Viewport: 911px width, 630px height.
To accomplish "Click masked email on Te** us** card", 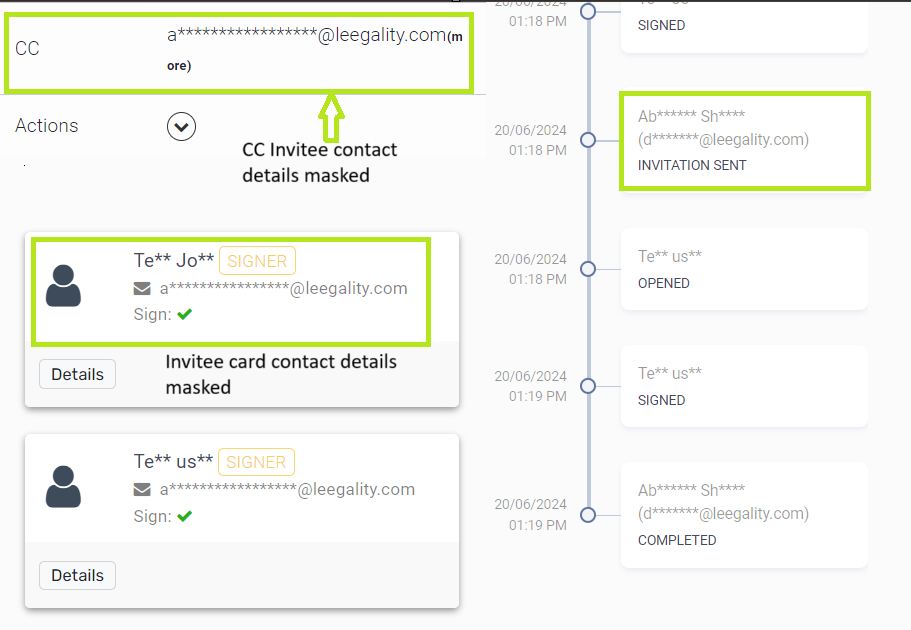I will coord(287,490).
